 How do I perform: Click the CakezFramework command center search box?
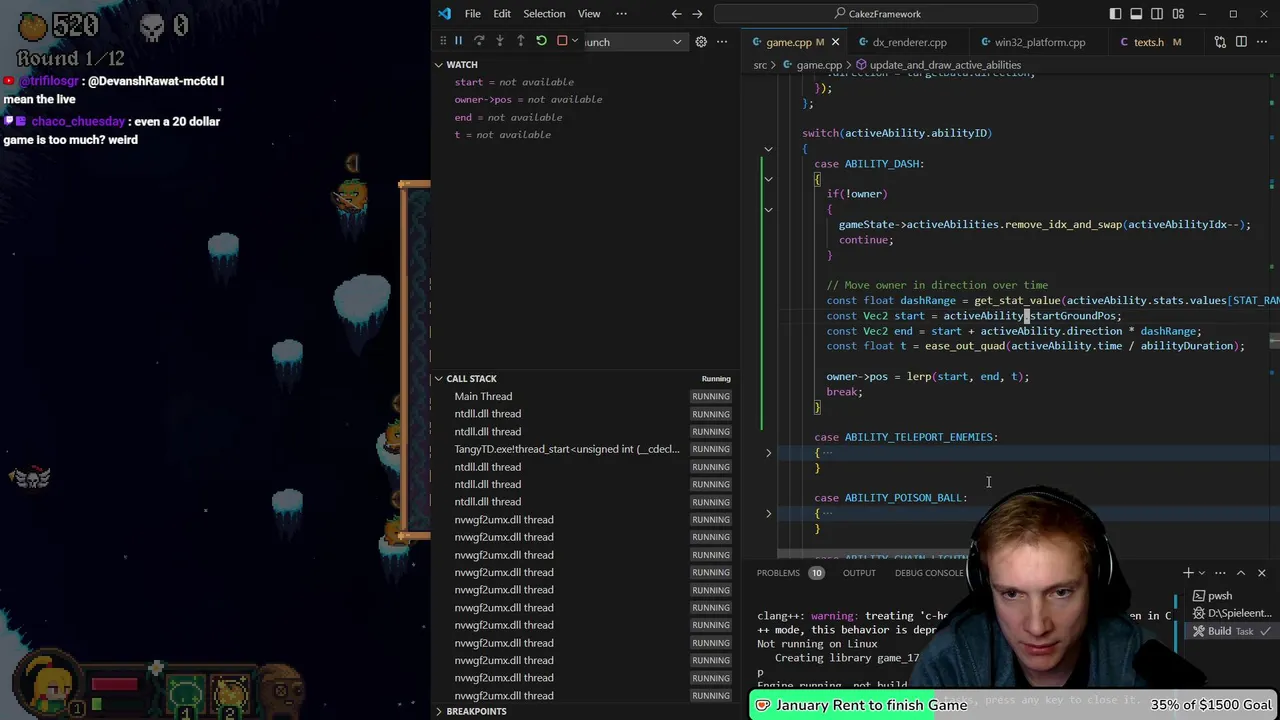(x=876, y=14)
